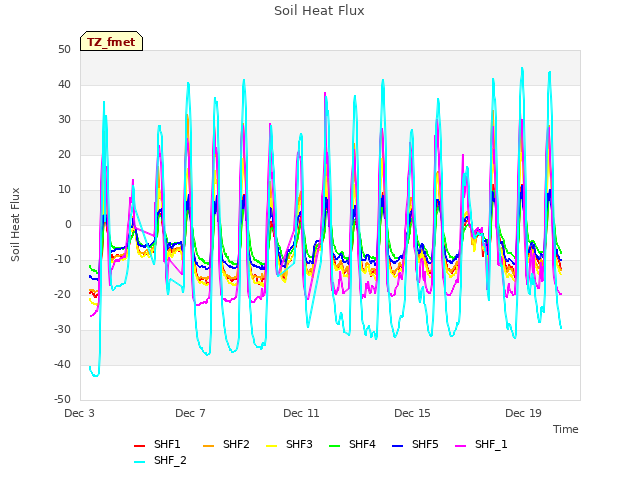Click the TZ_fmet annotation label

(111, 42)
